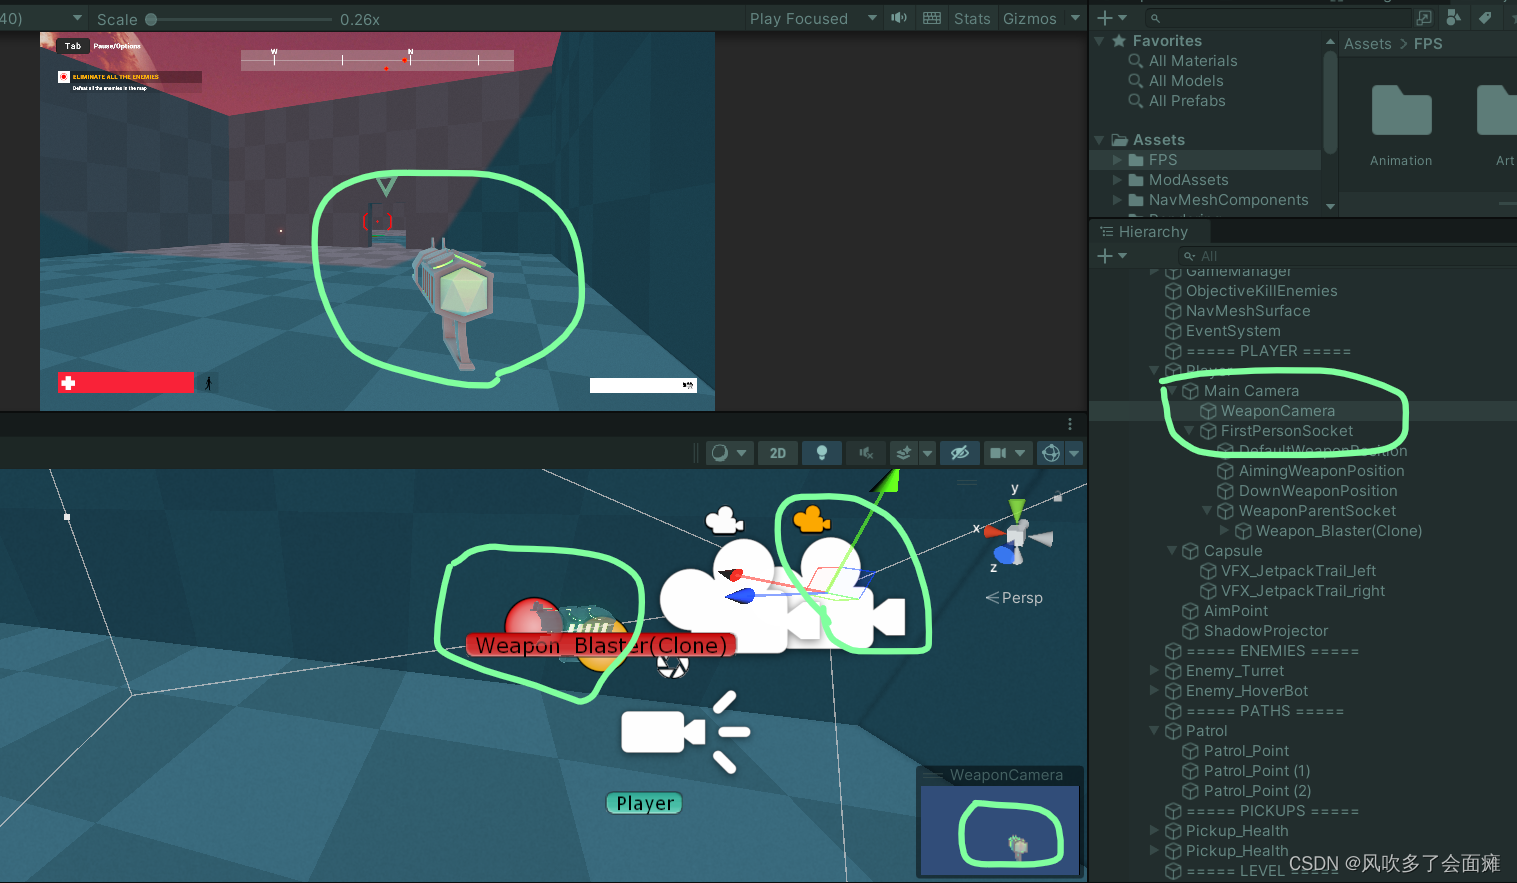Toggle scene lighting with the bulb icon

pyautogui.click(x=822, y=453)
